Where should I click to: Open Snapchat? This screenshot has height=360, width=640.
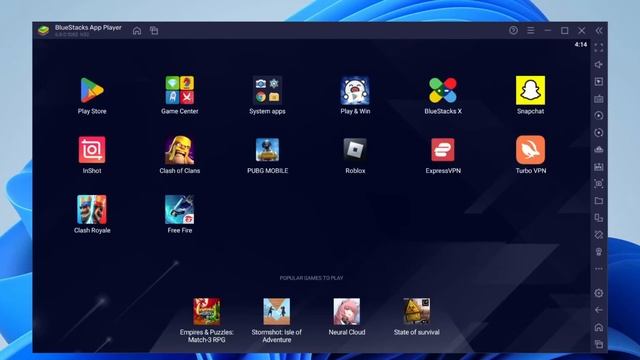(530, 90)
